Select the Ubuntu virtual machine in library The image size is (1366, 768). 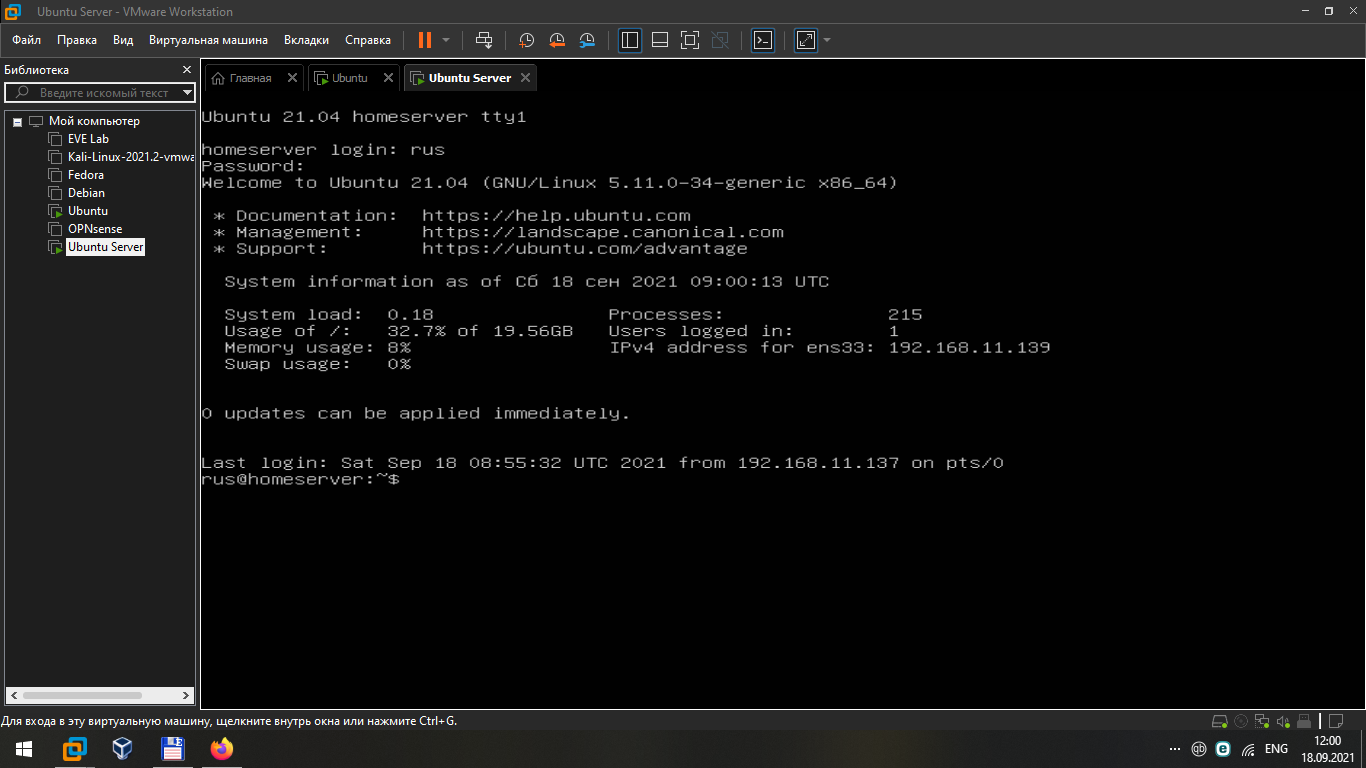[x=88, y=211]
